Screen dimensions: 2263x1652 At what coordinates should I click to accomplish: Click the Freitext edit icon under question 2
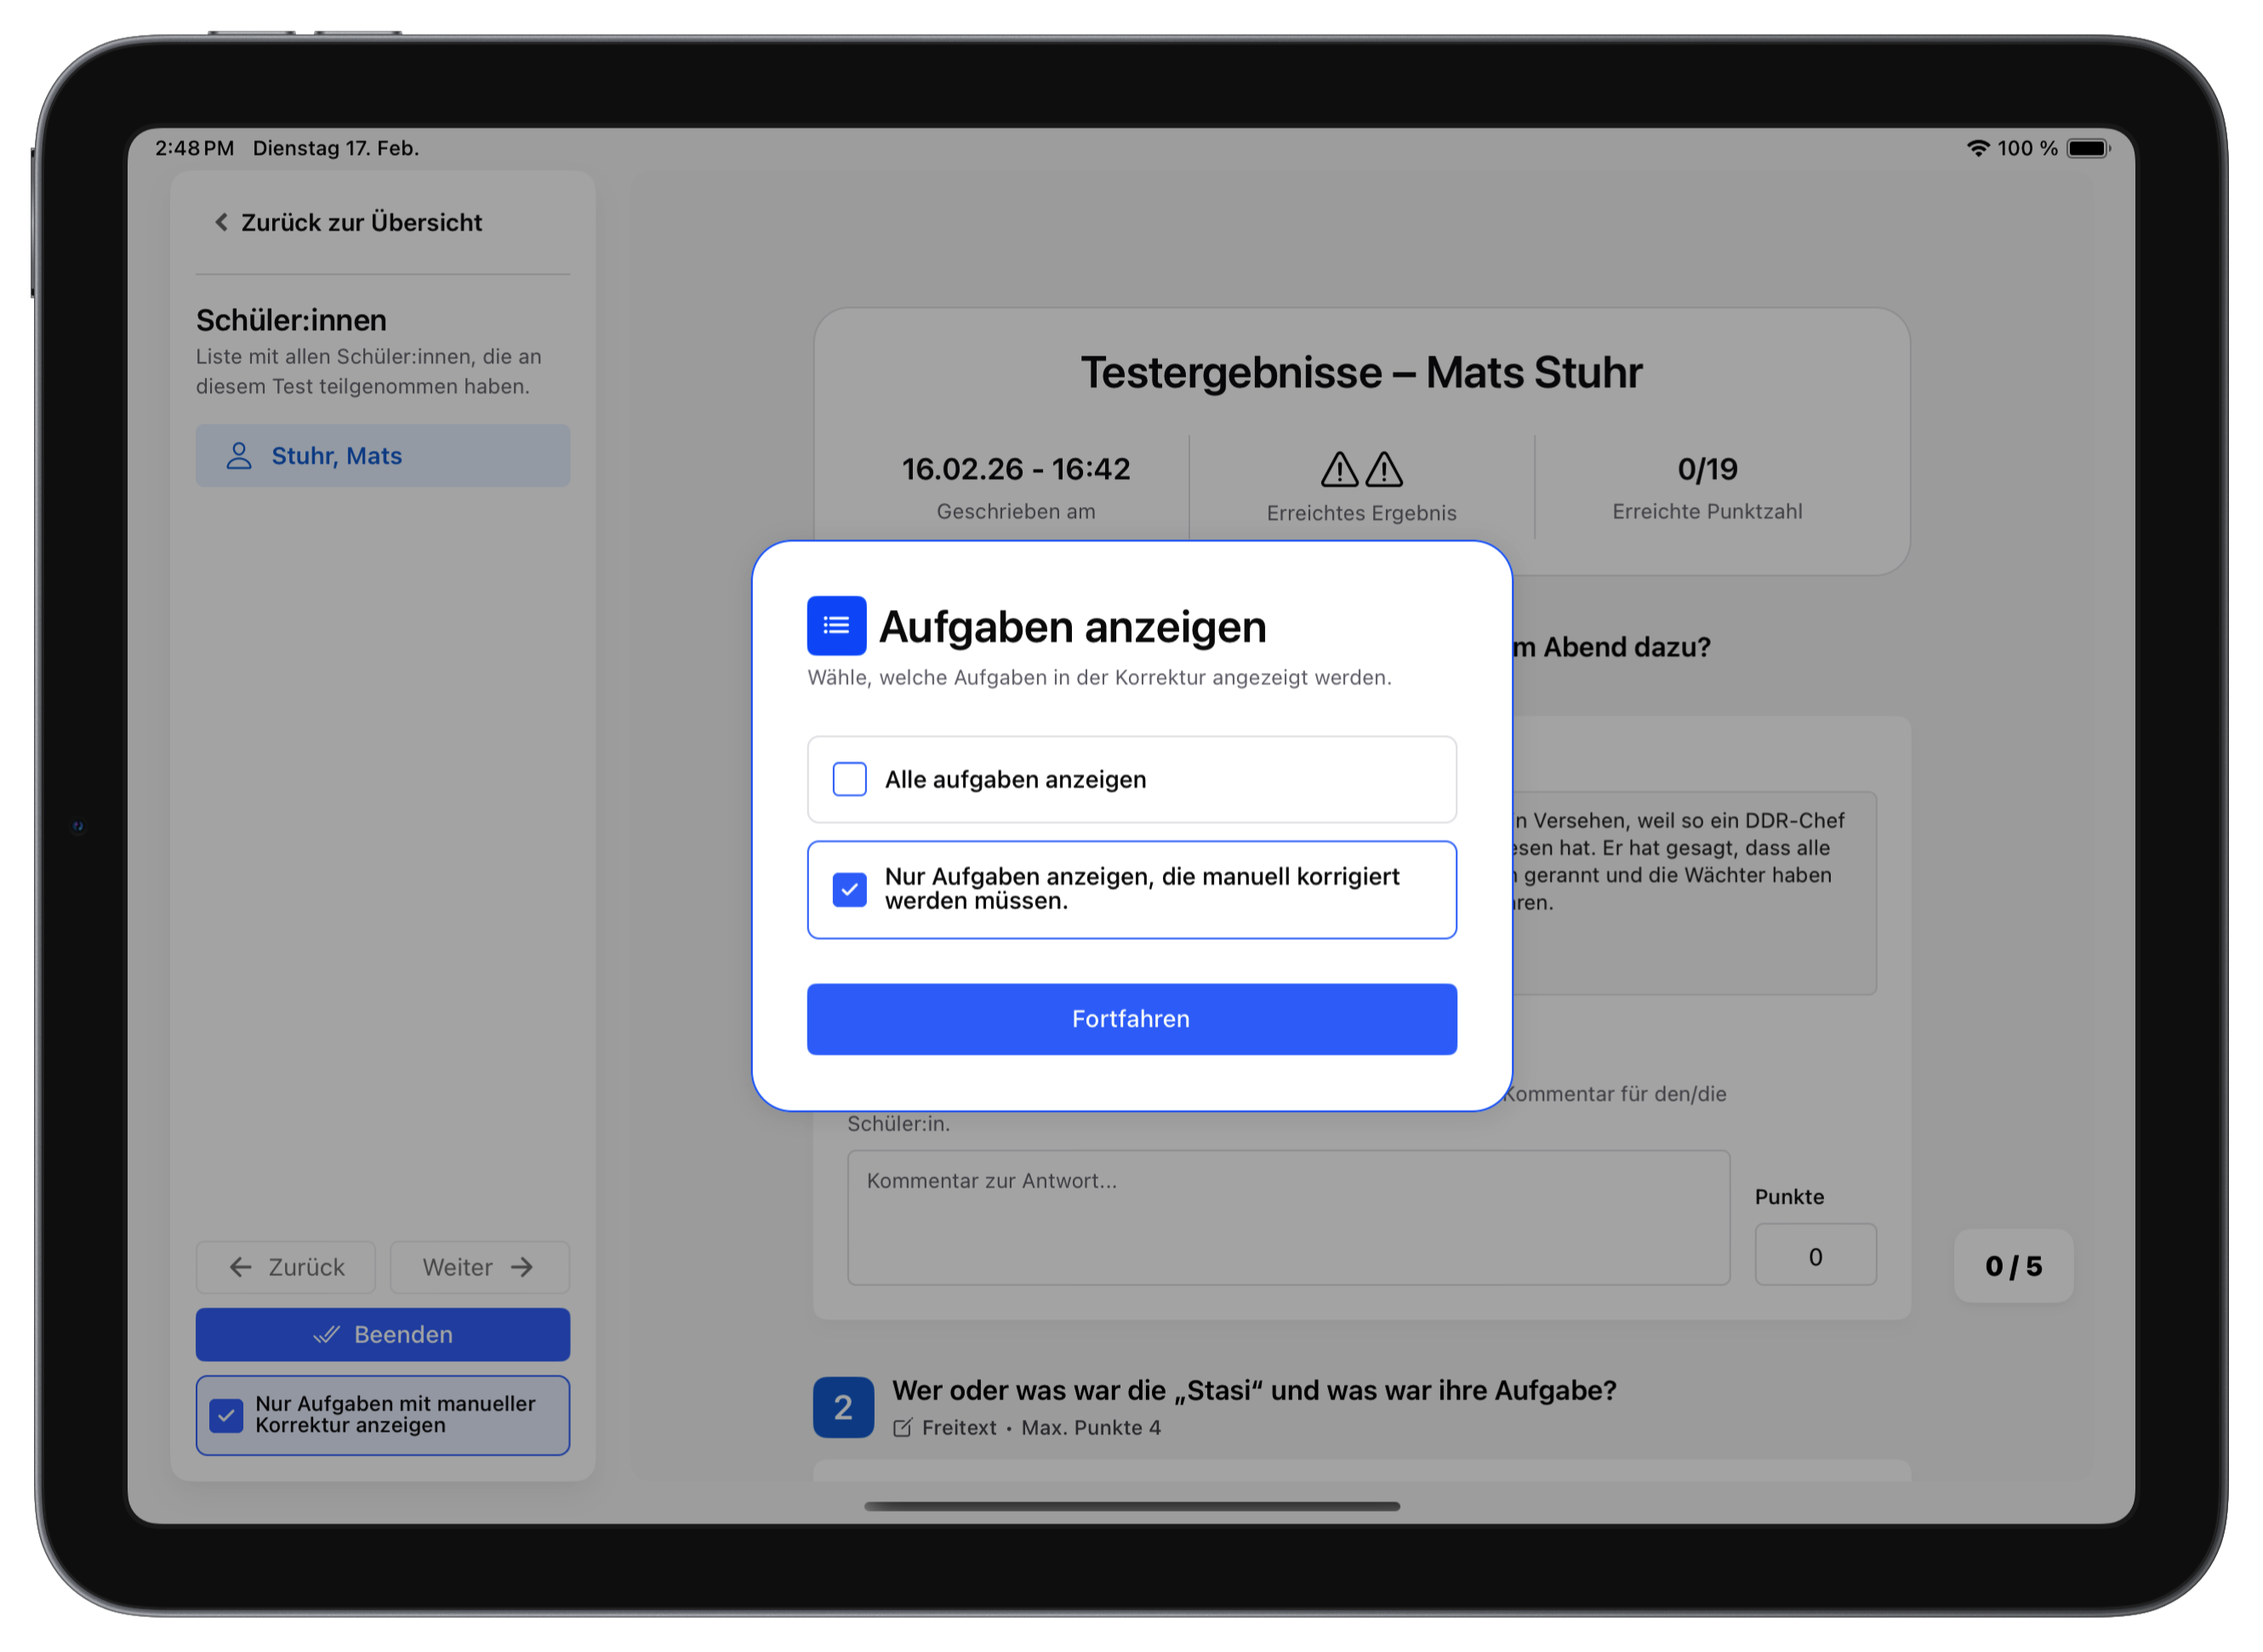pos(902,1428)
